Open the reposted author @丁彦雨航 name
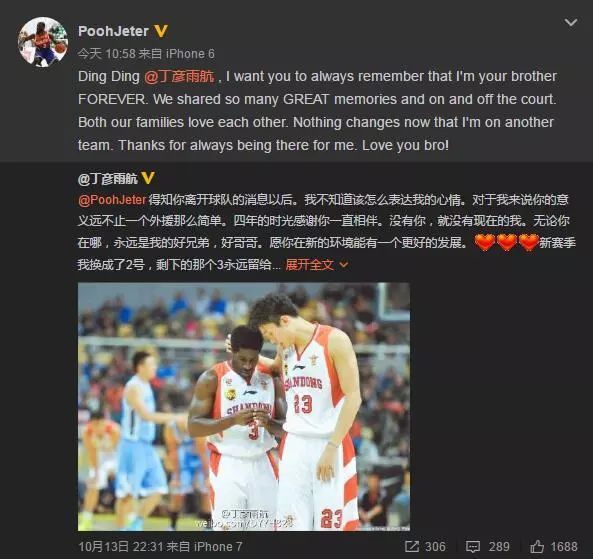The image size is (593, 559). pyautogui.click(x=107, y=178)
